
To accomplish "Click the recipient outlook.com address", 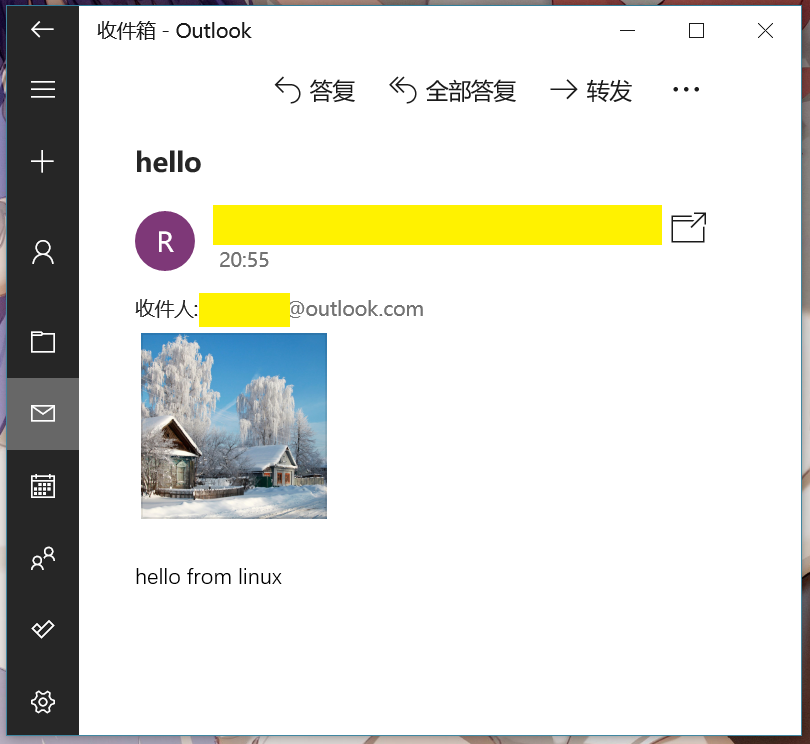I will (x=355, y=309).
